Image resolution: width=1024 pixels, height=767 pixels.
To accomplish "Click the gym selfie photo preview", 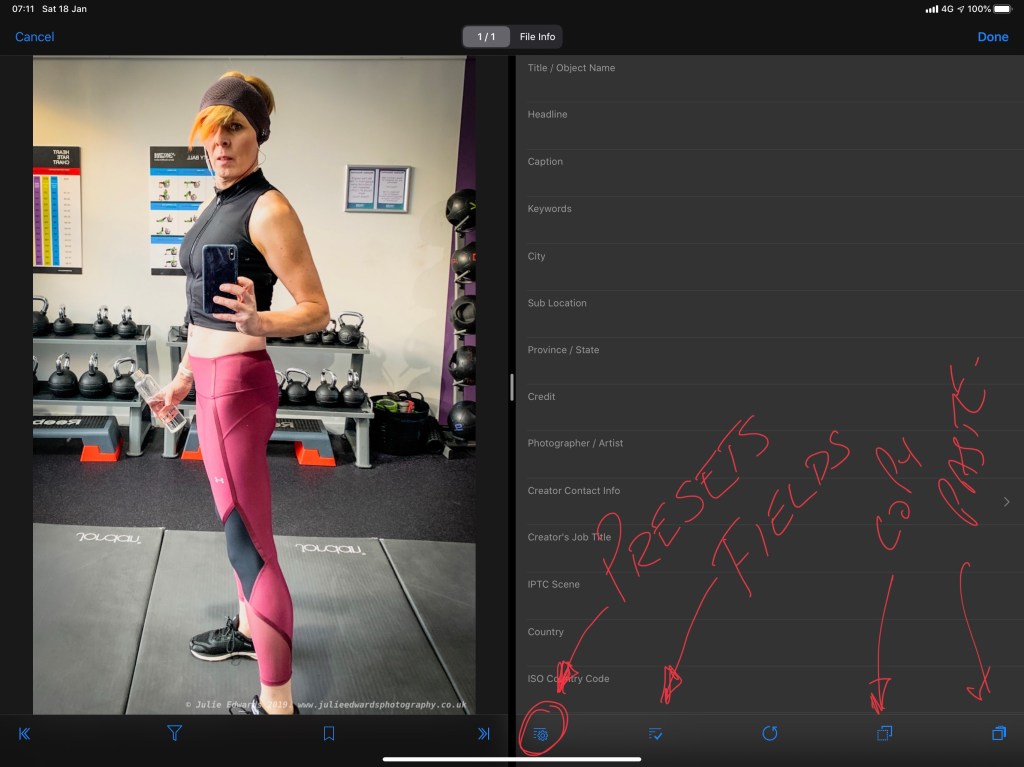I will click(x=254, y=385).
